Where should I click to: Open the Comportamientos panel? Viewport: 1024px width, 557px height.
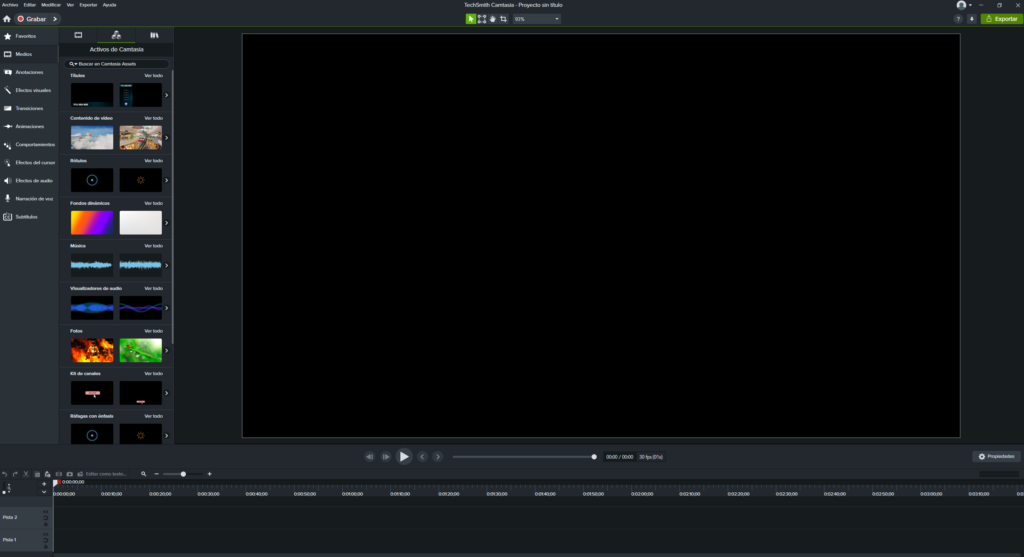pos(29,144)
